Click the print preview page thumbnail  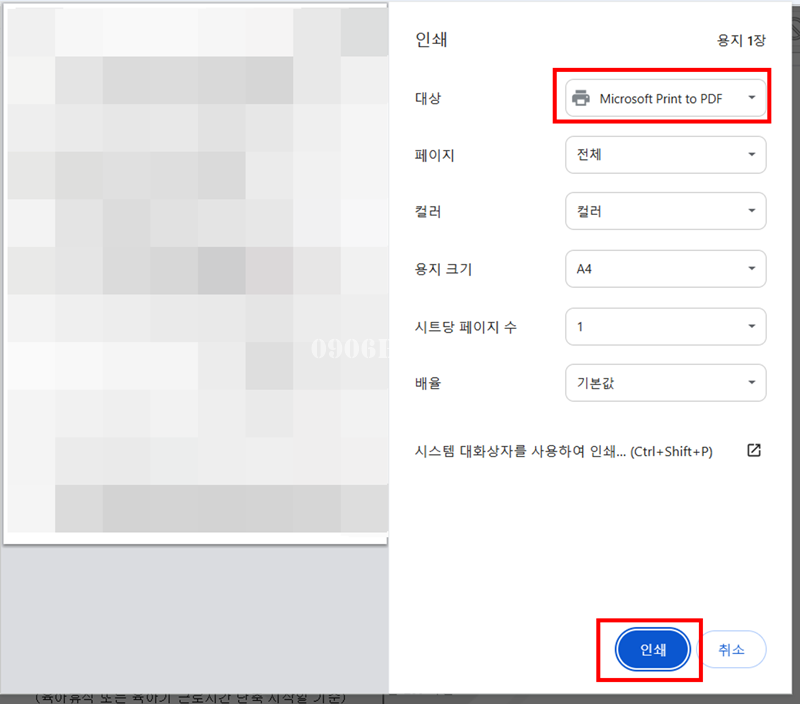pos(196,273)
